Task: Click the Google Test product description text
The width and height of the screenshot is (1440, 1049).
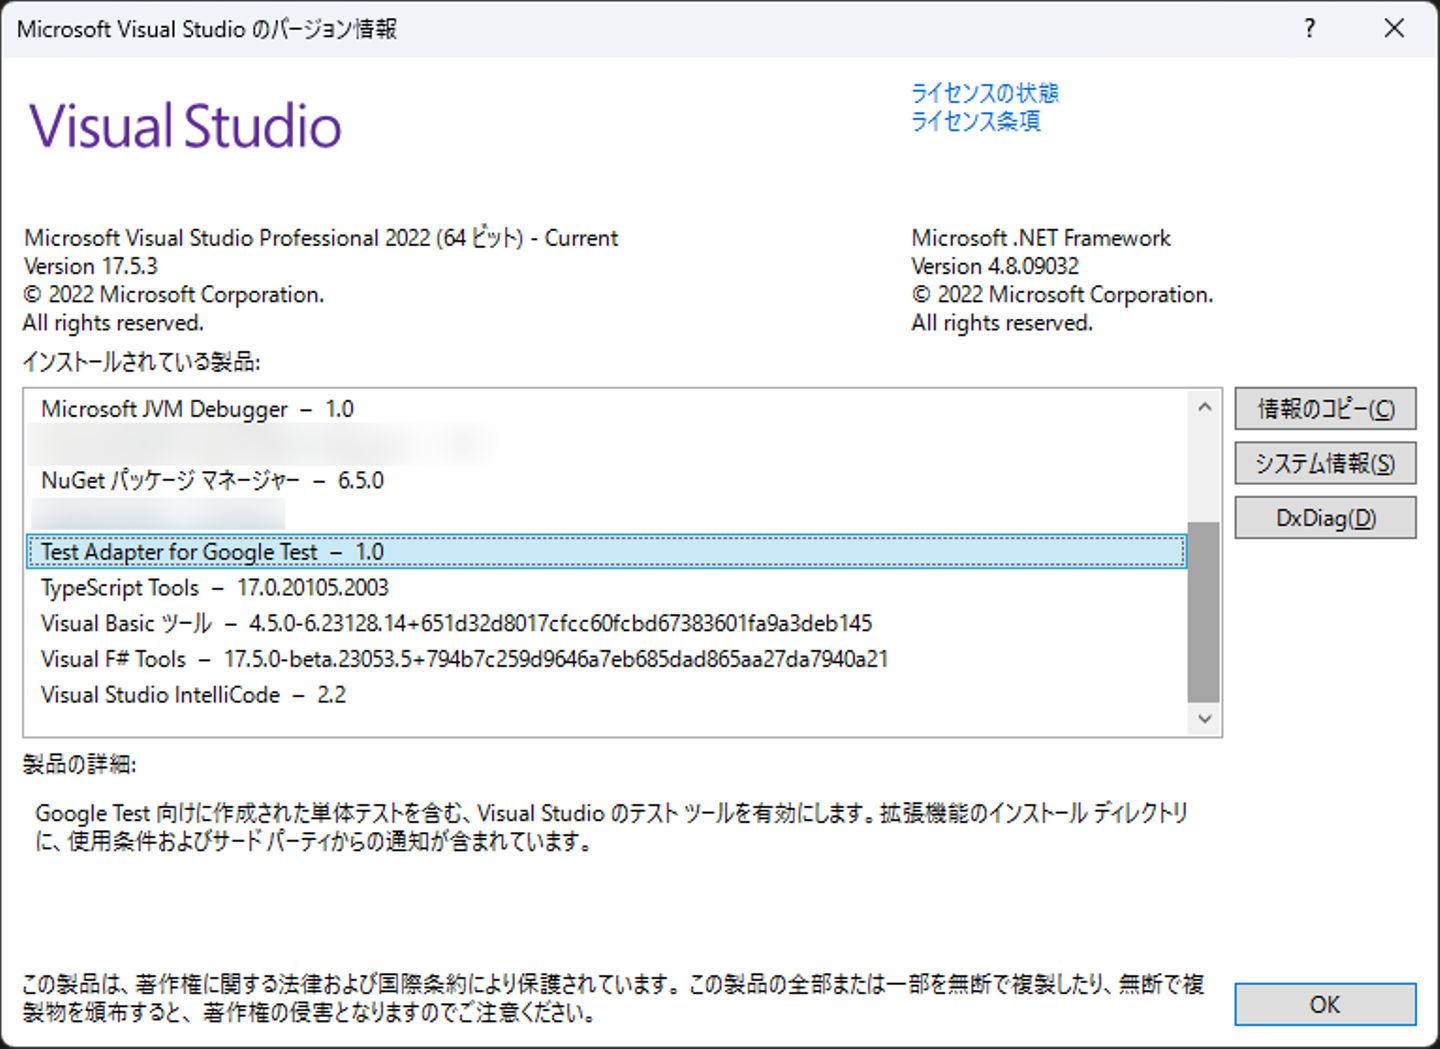Action: pos(612,827)
